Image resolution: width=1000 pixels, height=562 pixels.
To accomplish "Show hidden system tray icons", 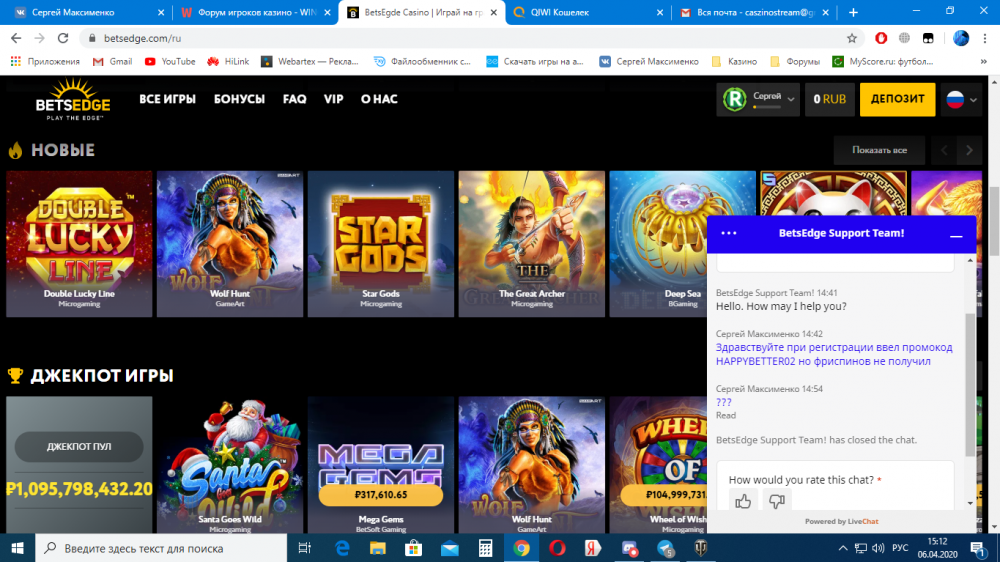I will coord(842,548).
